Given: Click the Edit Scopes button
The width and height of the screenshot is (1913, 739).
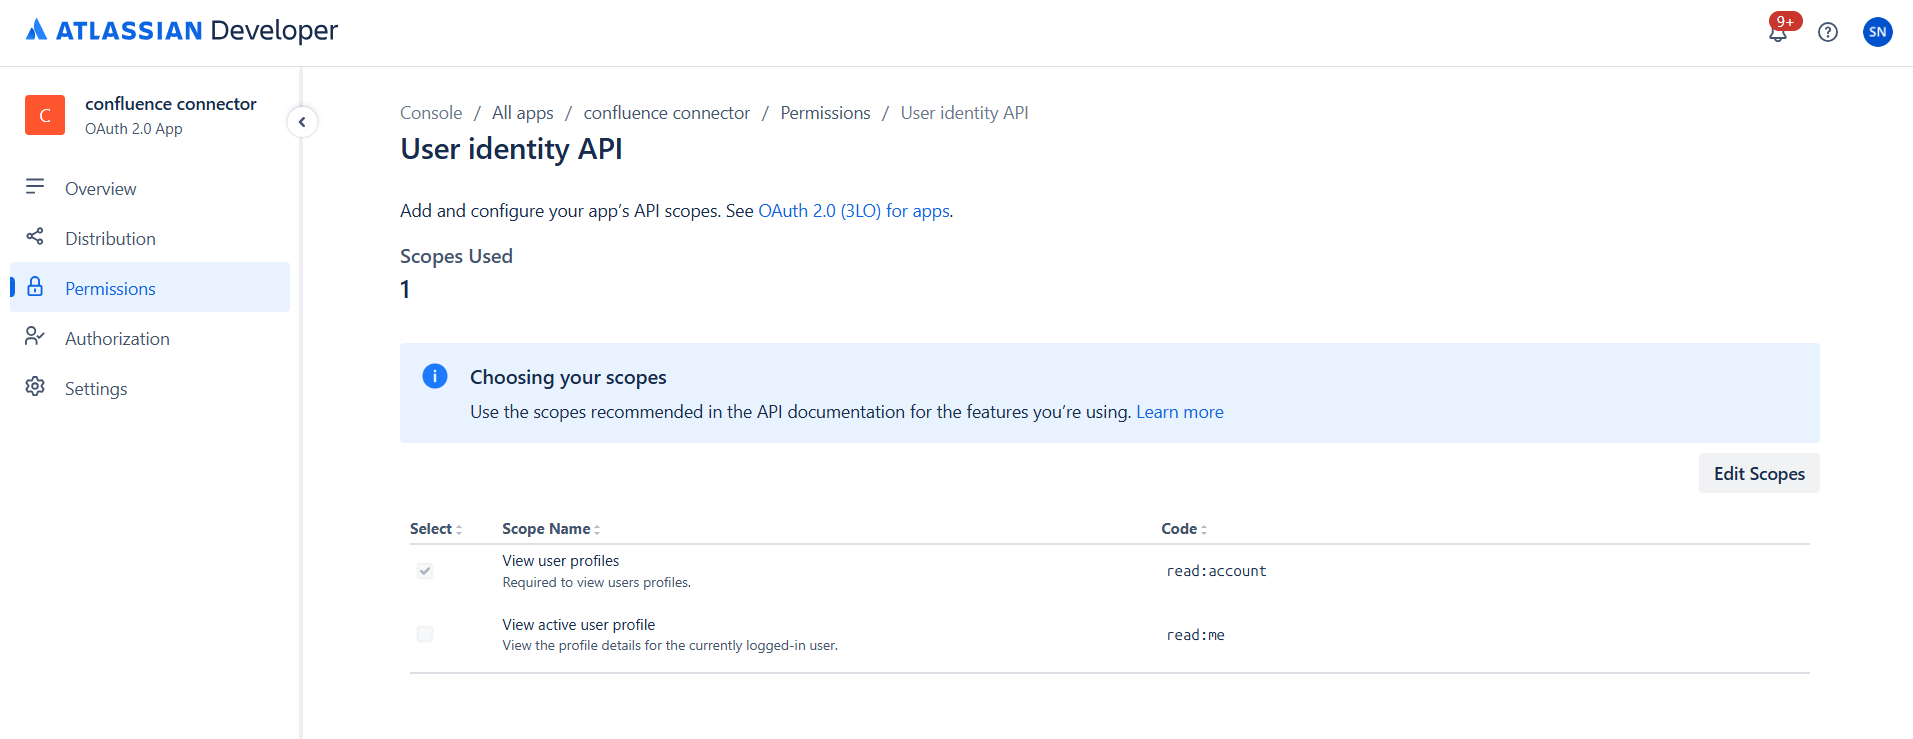Looking at the screenshot, I should (1759, 473).
